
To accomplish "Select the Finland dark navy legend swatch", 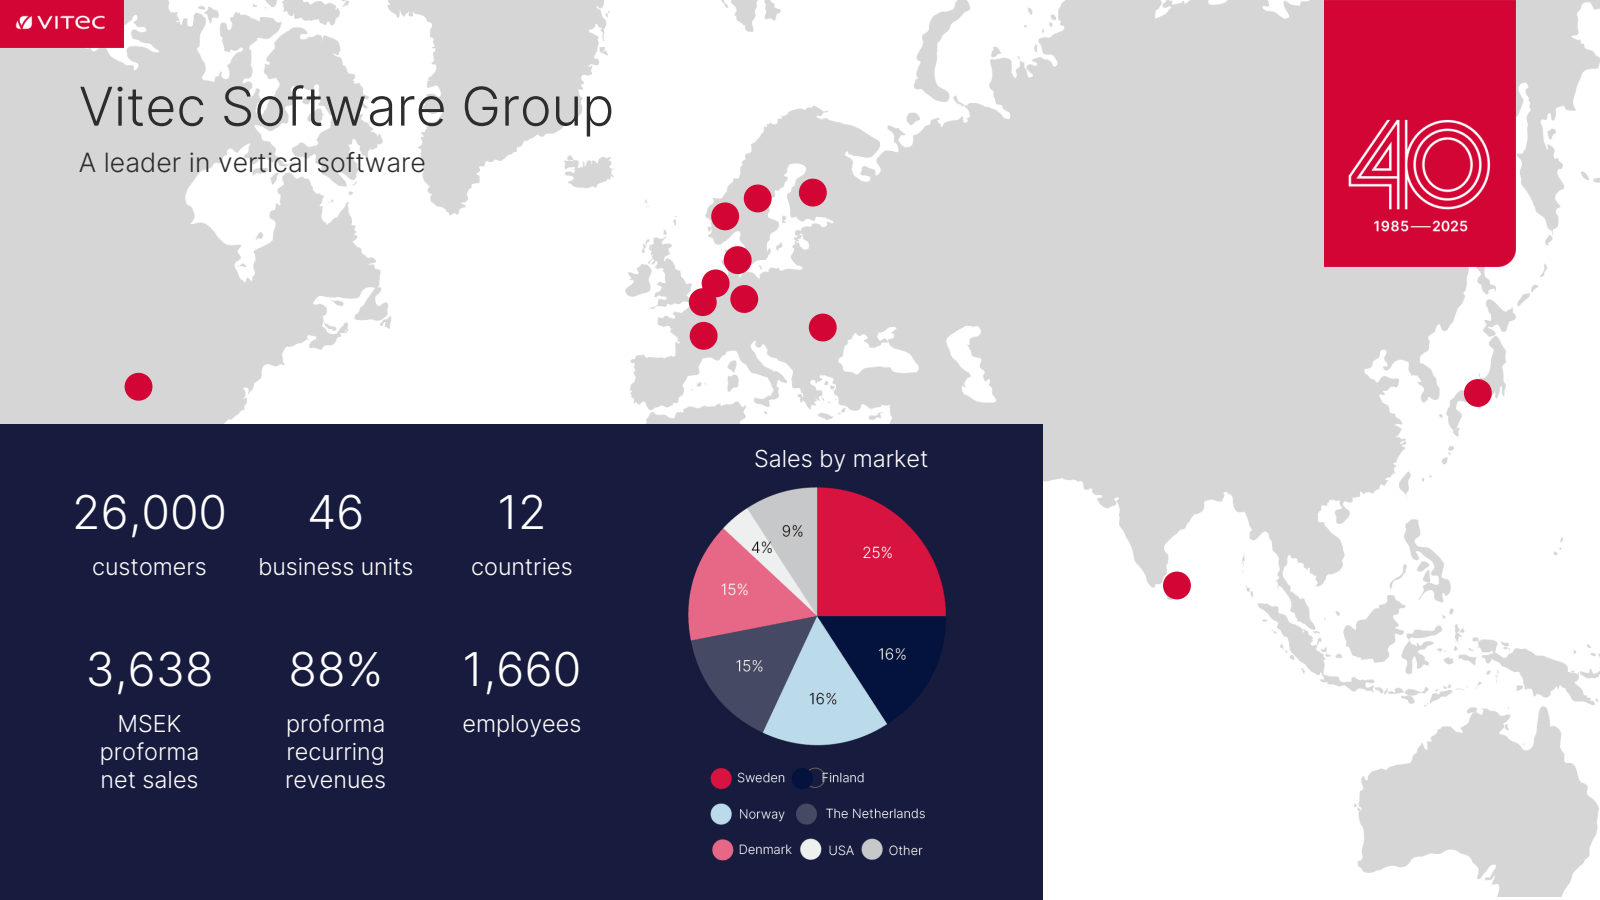I will (x=803, y=778).
